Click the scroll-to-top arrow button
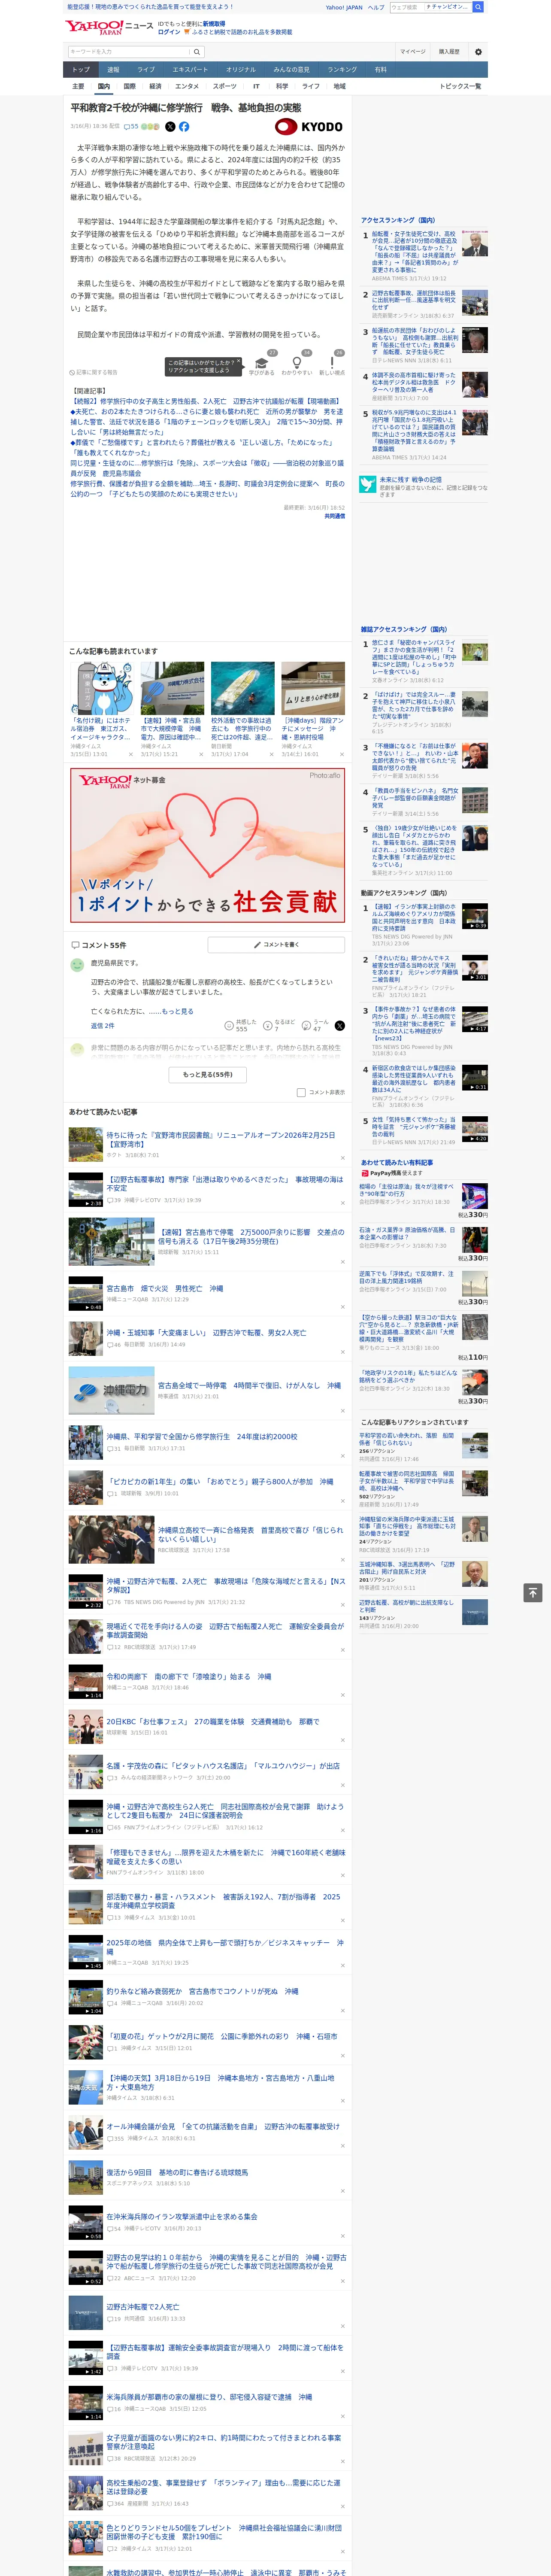This screenshot has height=2576, width=551. [x=533, y=1592]
